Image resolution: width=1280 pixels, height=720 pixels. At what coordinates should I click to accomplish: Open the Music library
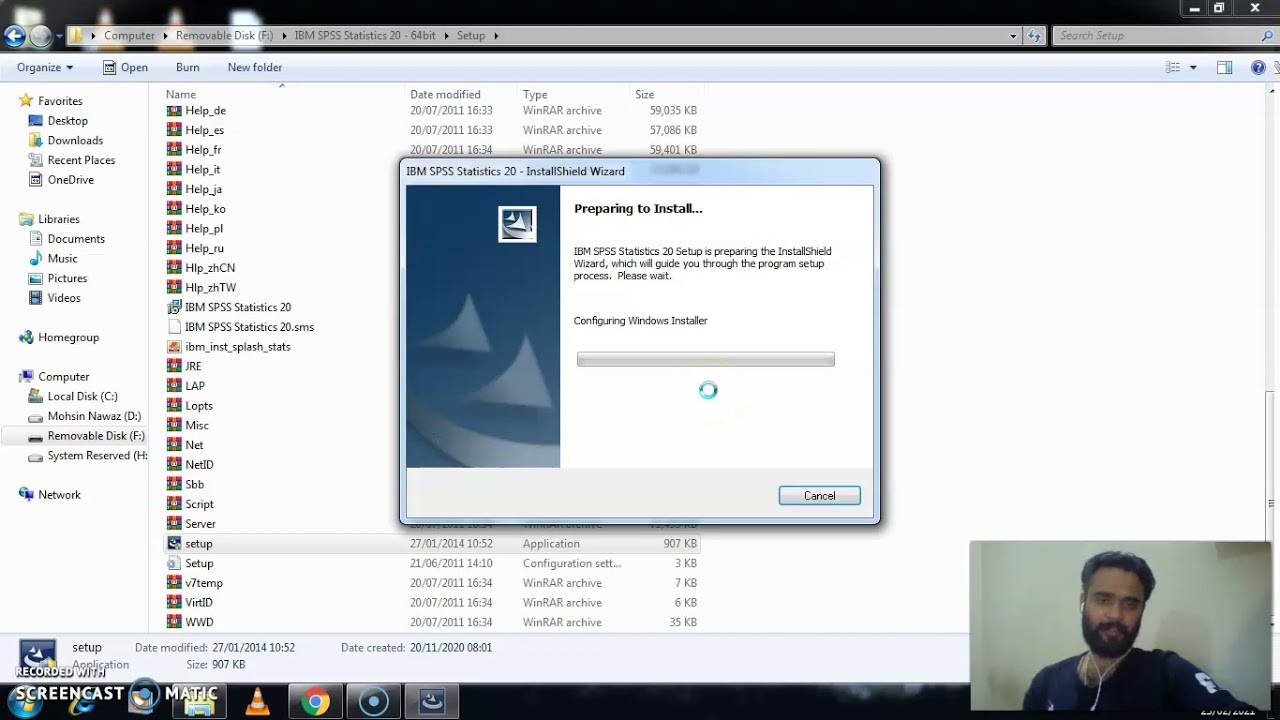62,259
